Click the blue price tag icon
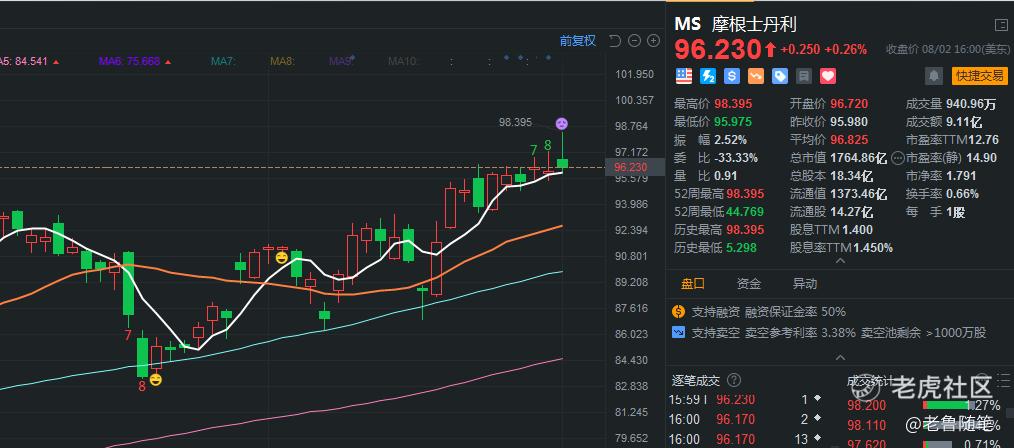The image size is (1014, 448). click(x=780, y=76)
